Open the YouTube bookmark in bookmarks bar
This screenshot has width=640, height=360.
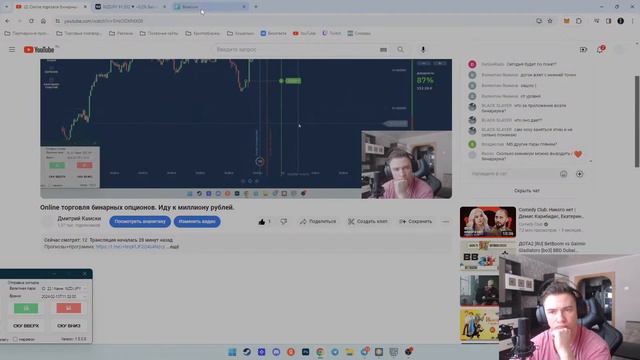pyautogui.click(x=304, y=33)
